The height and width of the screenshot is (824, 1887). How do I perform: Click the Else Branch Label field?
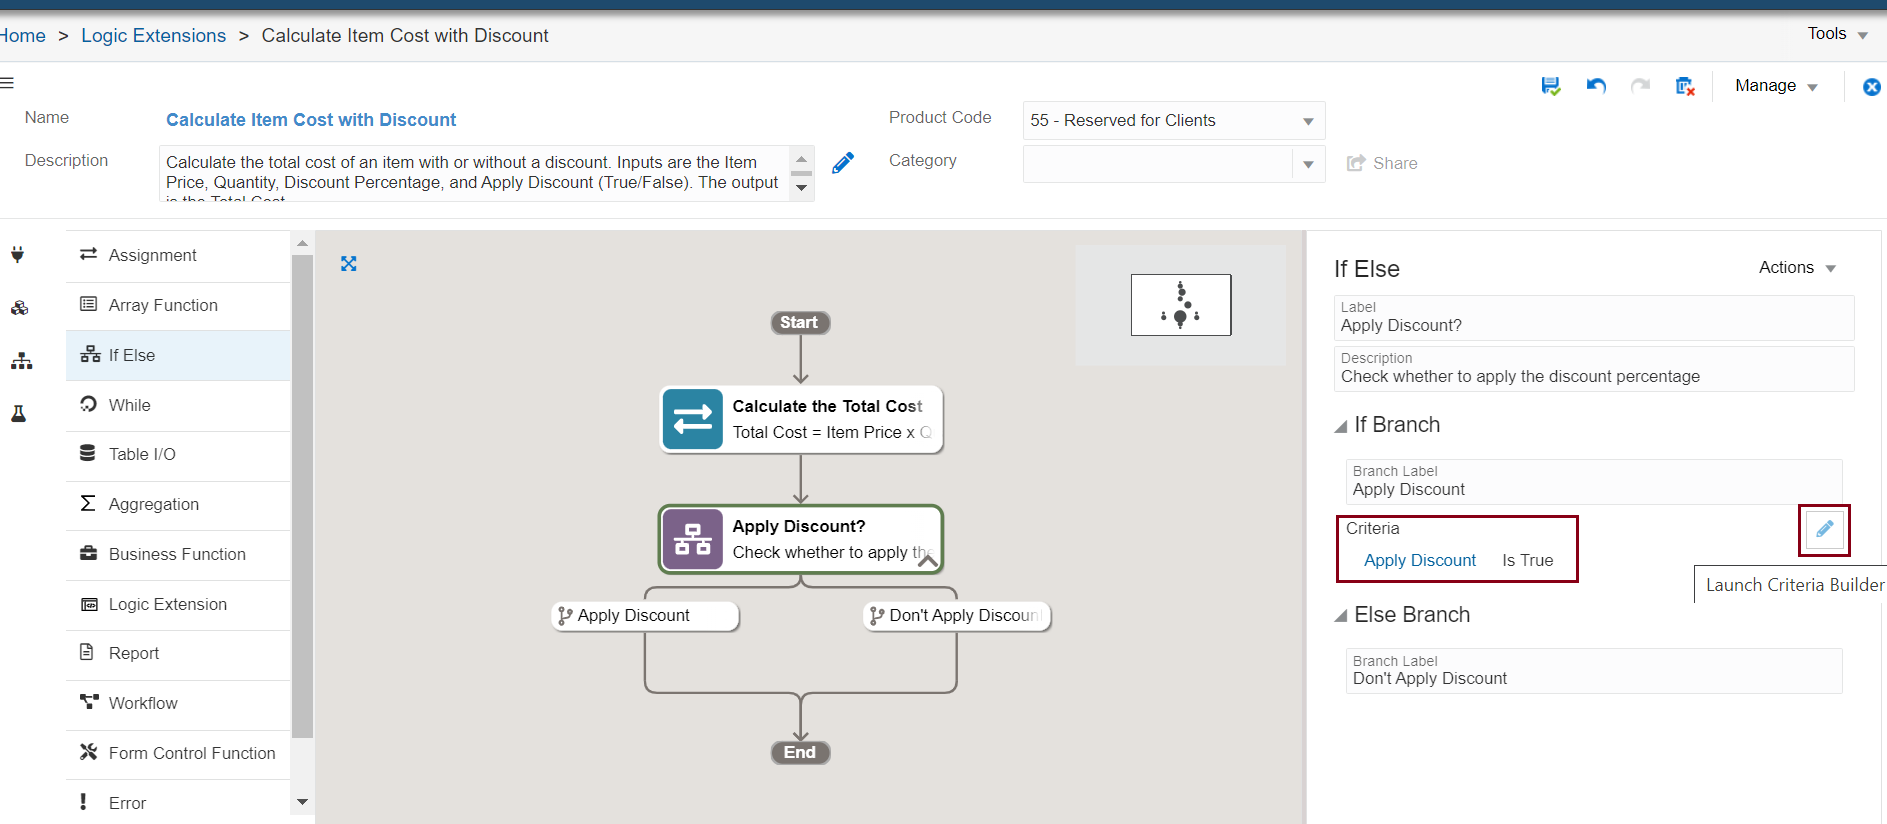[1594, 671]
